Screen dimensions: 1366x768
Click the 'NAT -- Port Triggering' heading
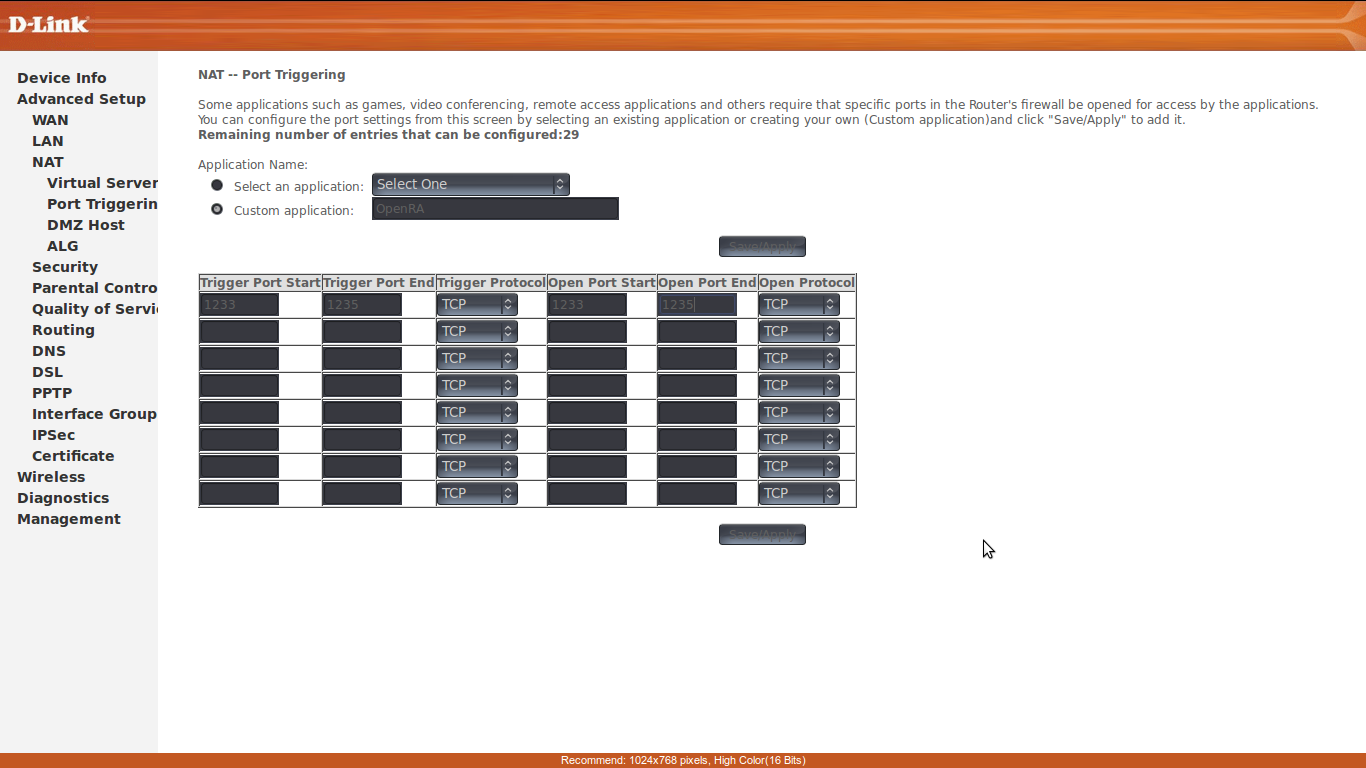point(271,75)
